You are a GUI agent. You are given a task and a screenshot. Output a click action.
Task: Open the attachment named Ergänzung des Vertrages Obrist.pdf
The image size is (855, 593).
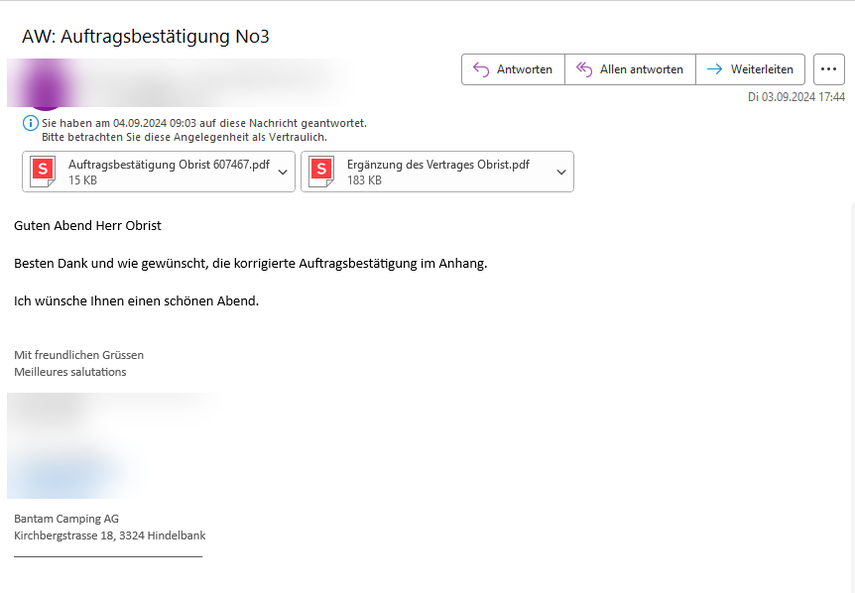tap(438, 165)
